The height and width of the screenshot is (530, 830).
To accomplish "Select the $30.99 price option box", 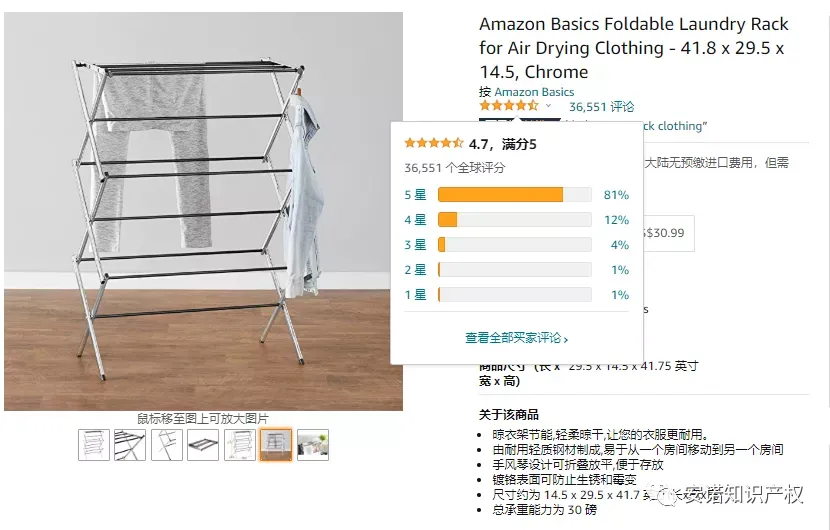I will coord(668,233).
